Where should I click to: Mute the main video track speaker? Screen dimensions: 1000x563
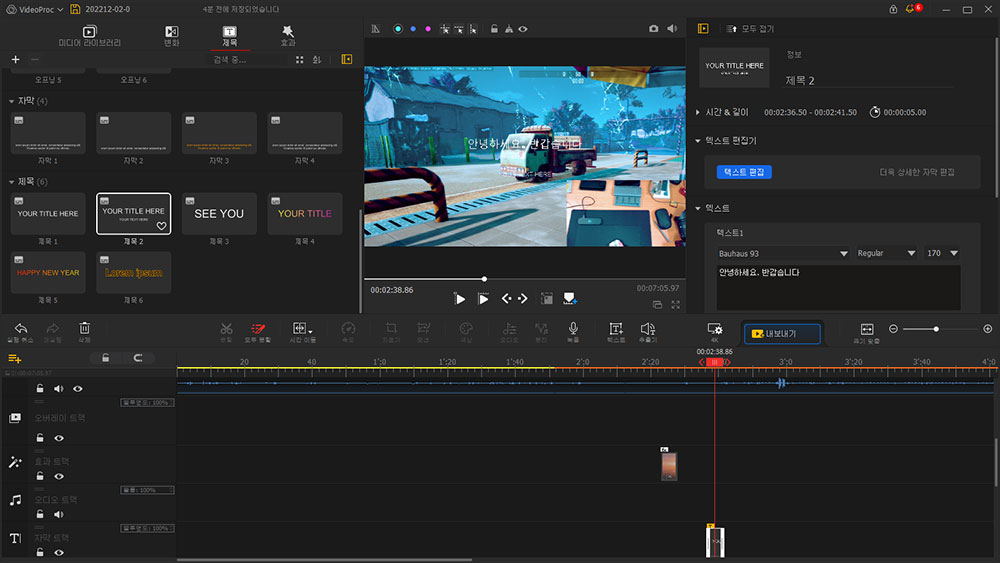coord(59,389)
